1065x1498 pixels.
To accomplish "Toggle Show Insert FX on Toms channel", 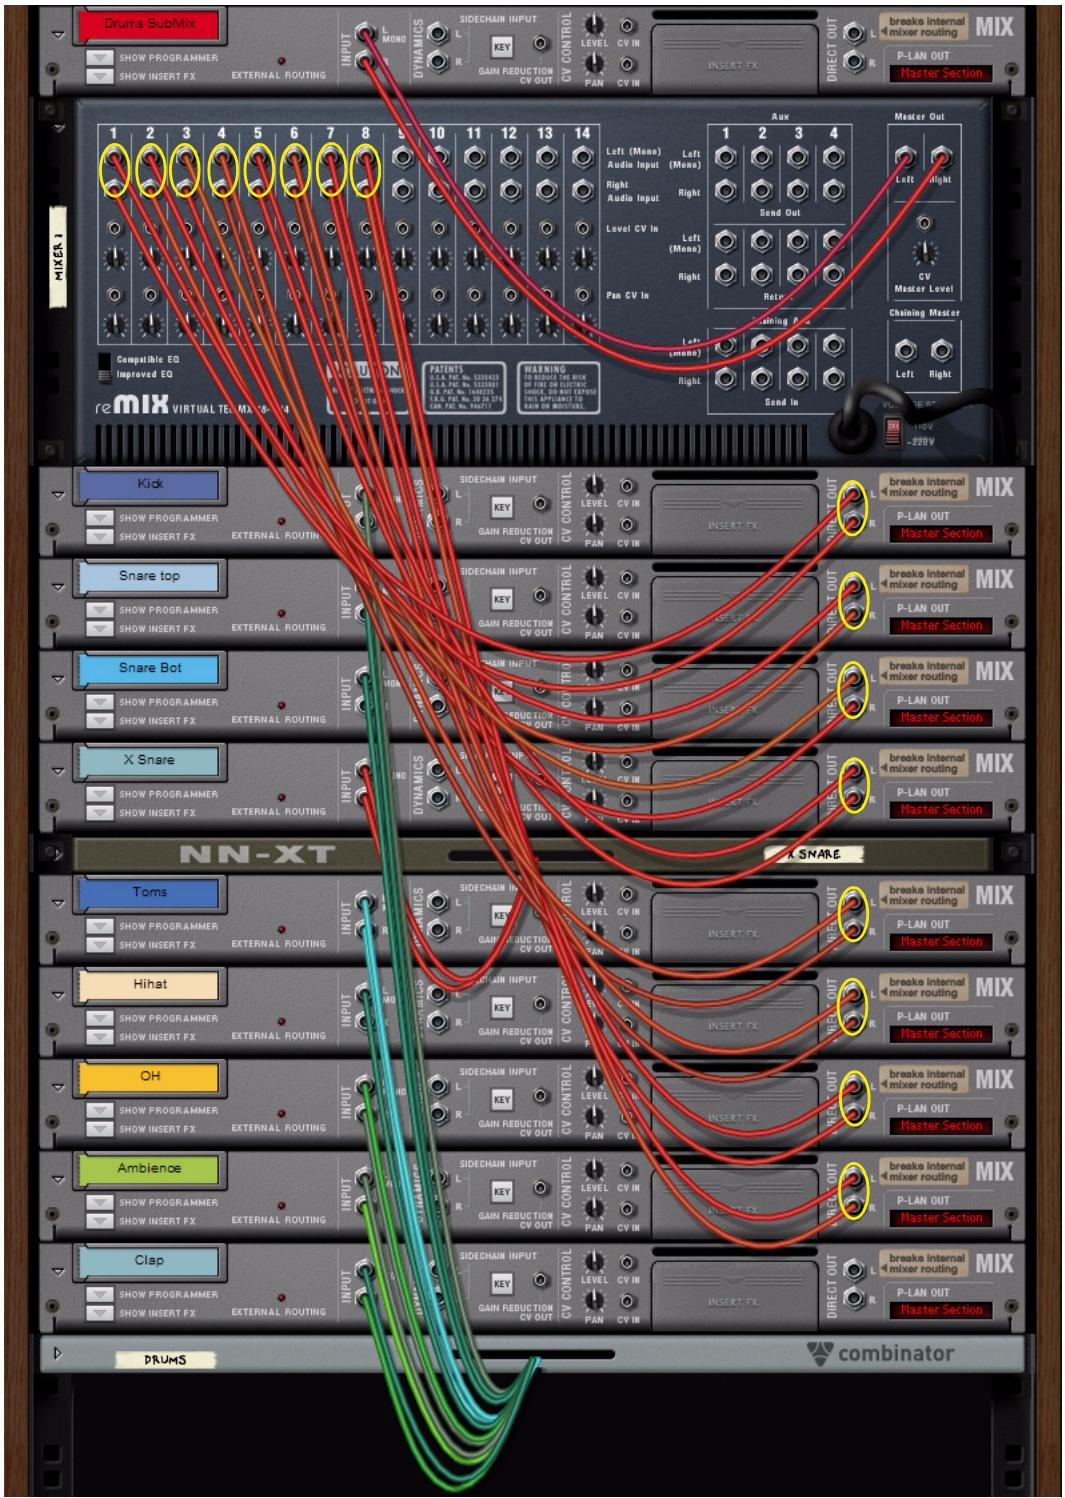I will click(x=99, y=944).
